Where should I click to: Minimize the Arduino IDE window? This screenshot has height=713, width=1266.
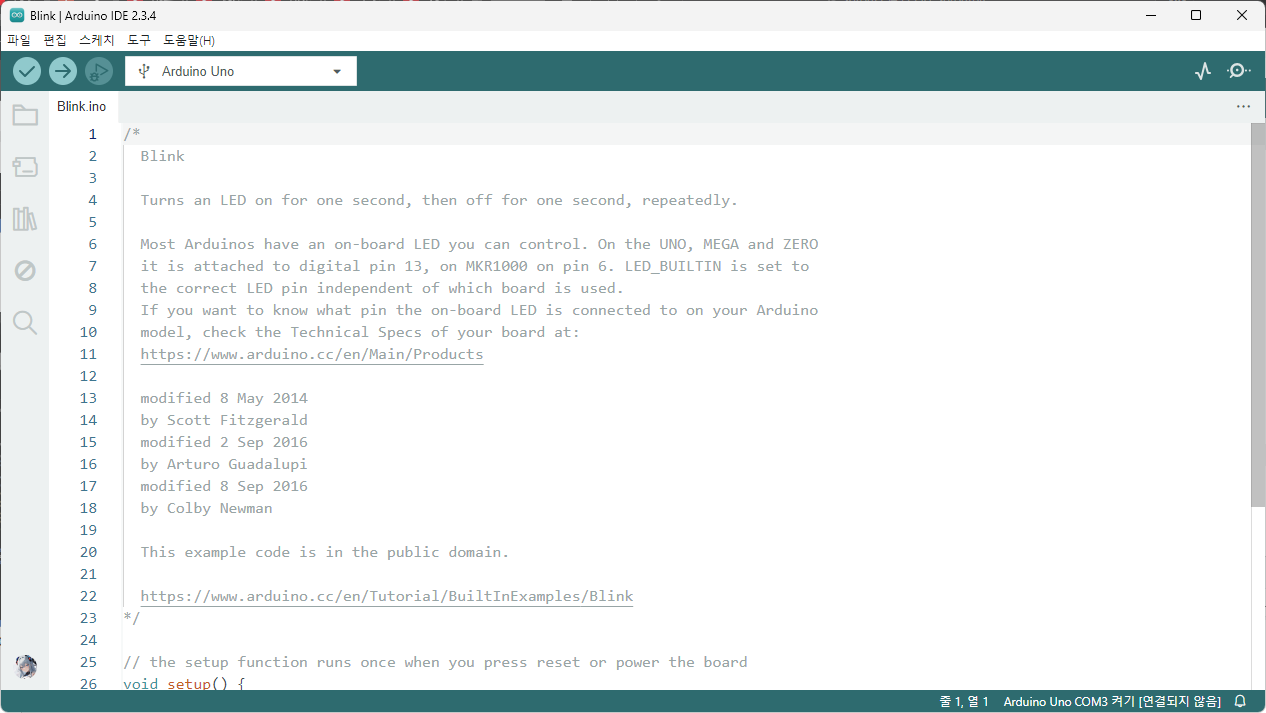[x=1150, y=15]
